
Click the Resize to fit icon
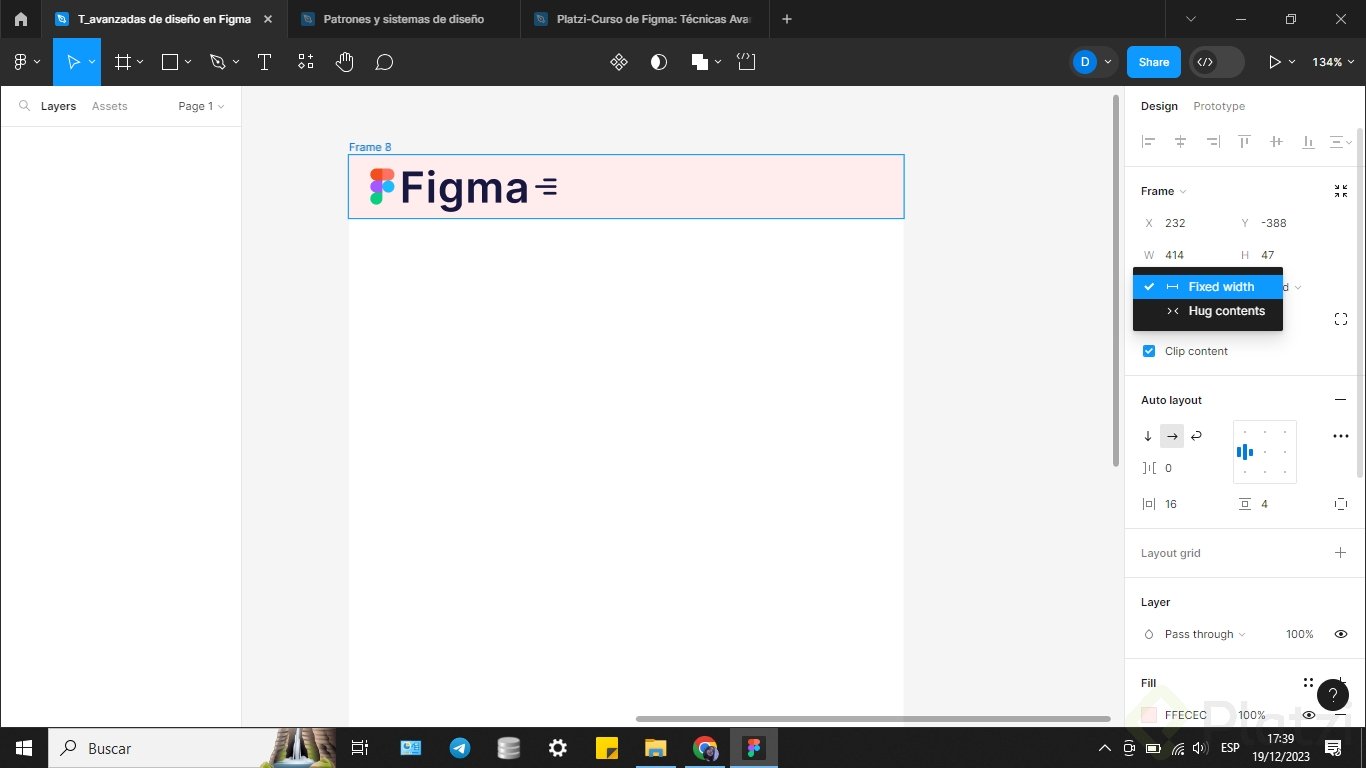[1341, 191]
